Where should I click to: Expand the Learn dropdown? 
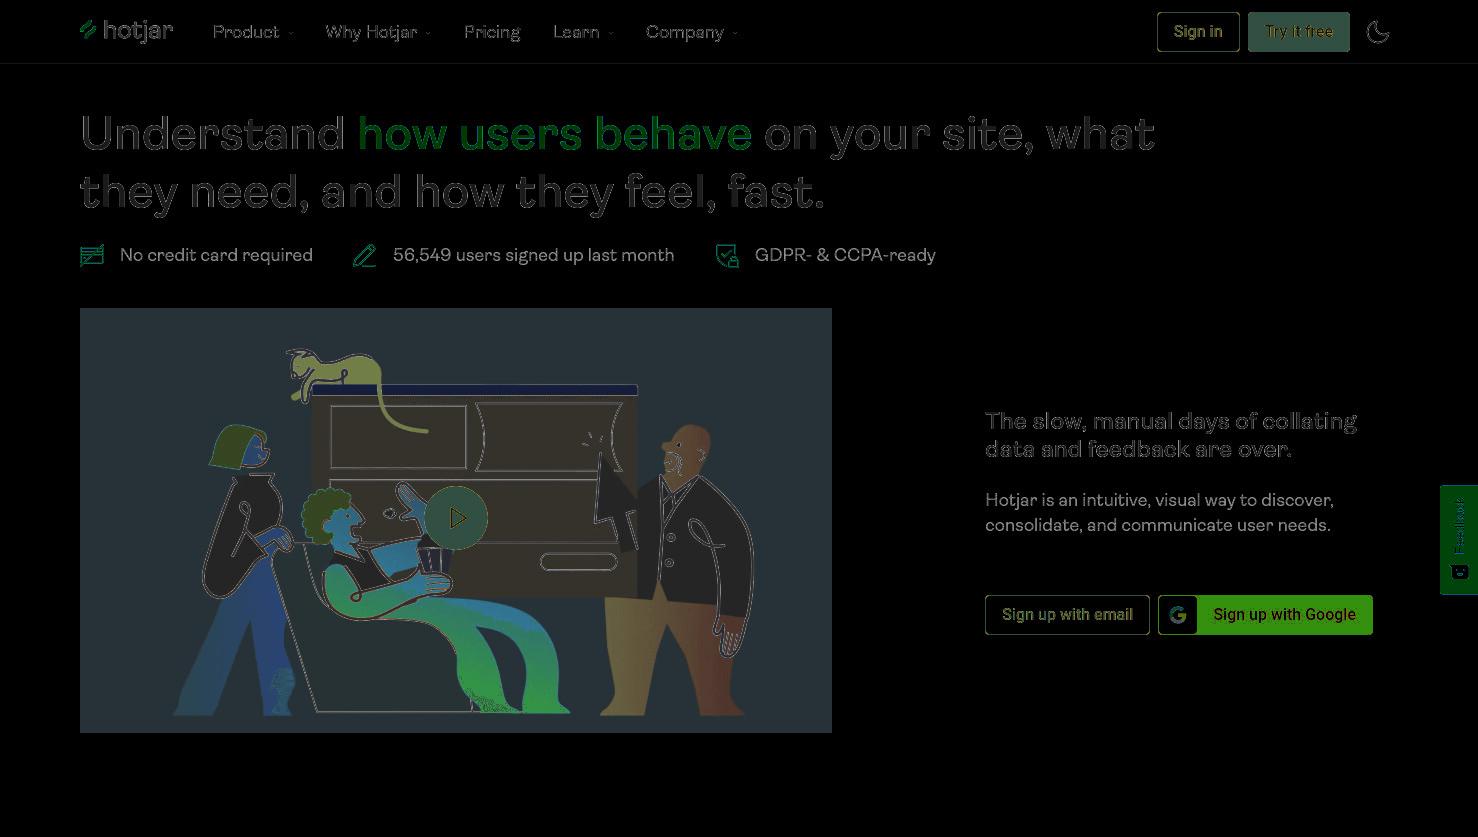pyautogui.click(x=583, y=32)
